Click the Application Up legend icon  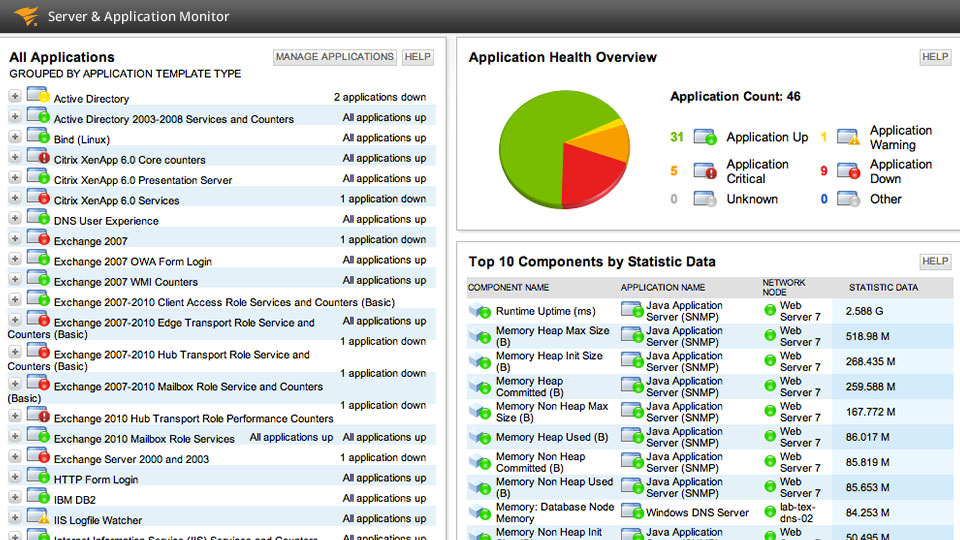705,137
